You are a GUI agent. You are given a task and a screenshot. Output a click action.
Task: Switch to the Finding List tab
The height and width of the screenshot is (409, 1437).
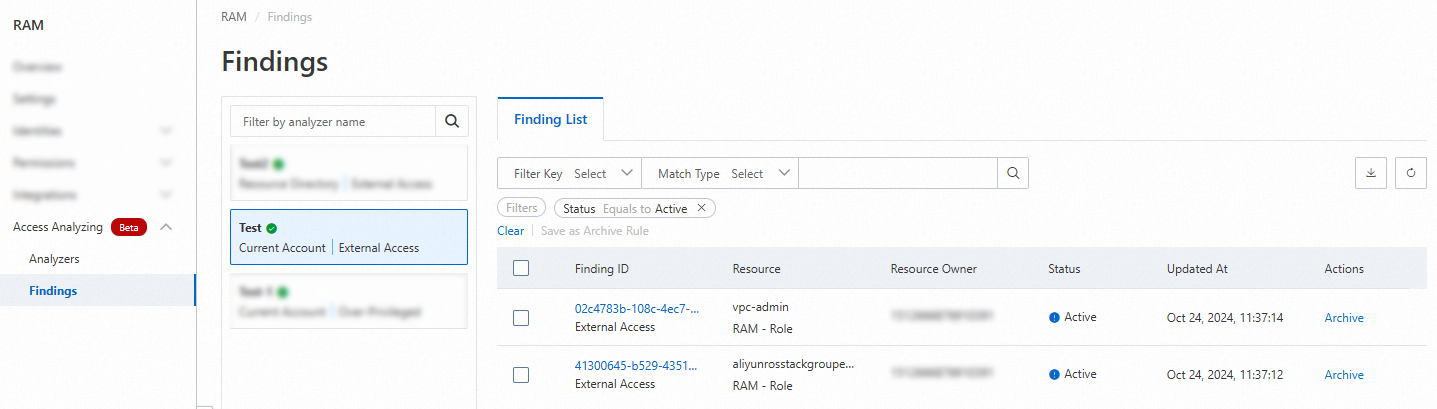click(550, 119)
